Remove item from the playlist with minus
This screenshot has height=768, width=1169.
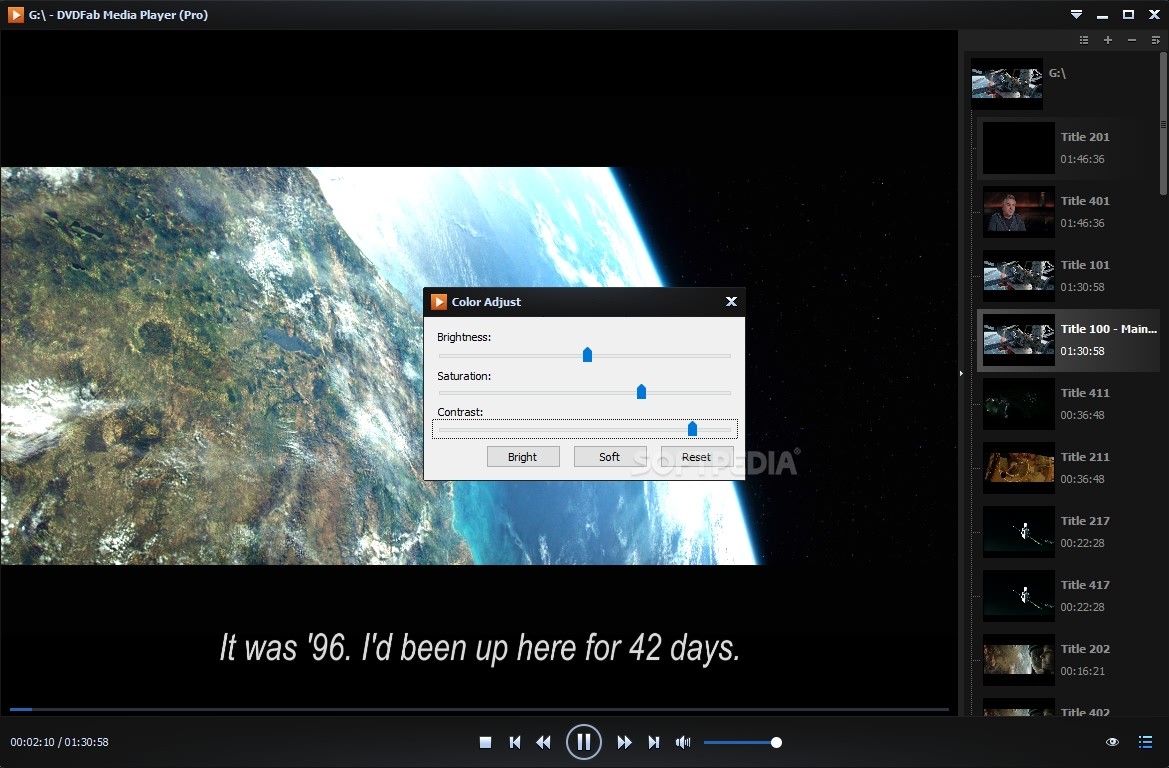point(1132,40)
